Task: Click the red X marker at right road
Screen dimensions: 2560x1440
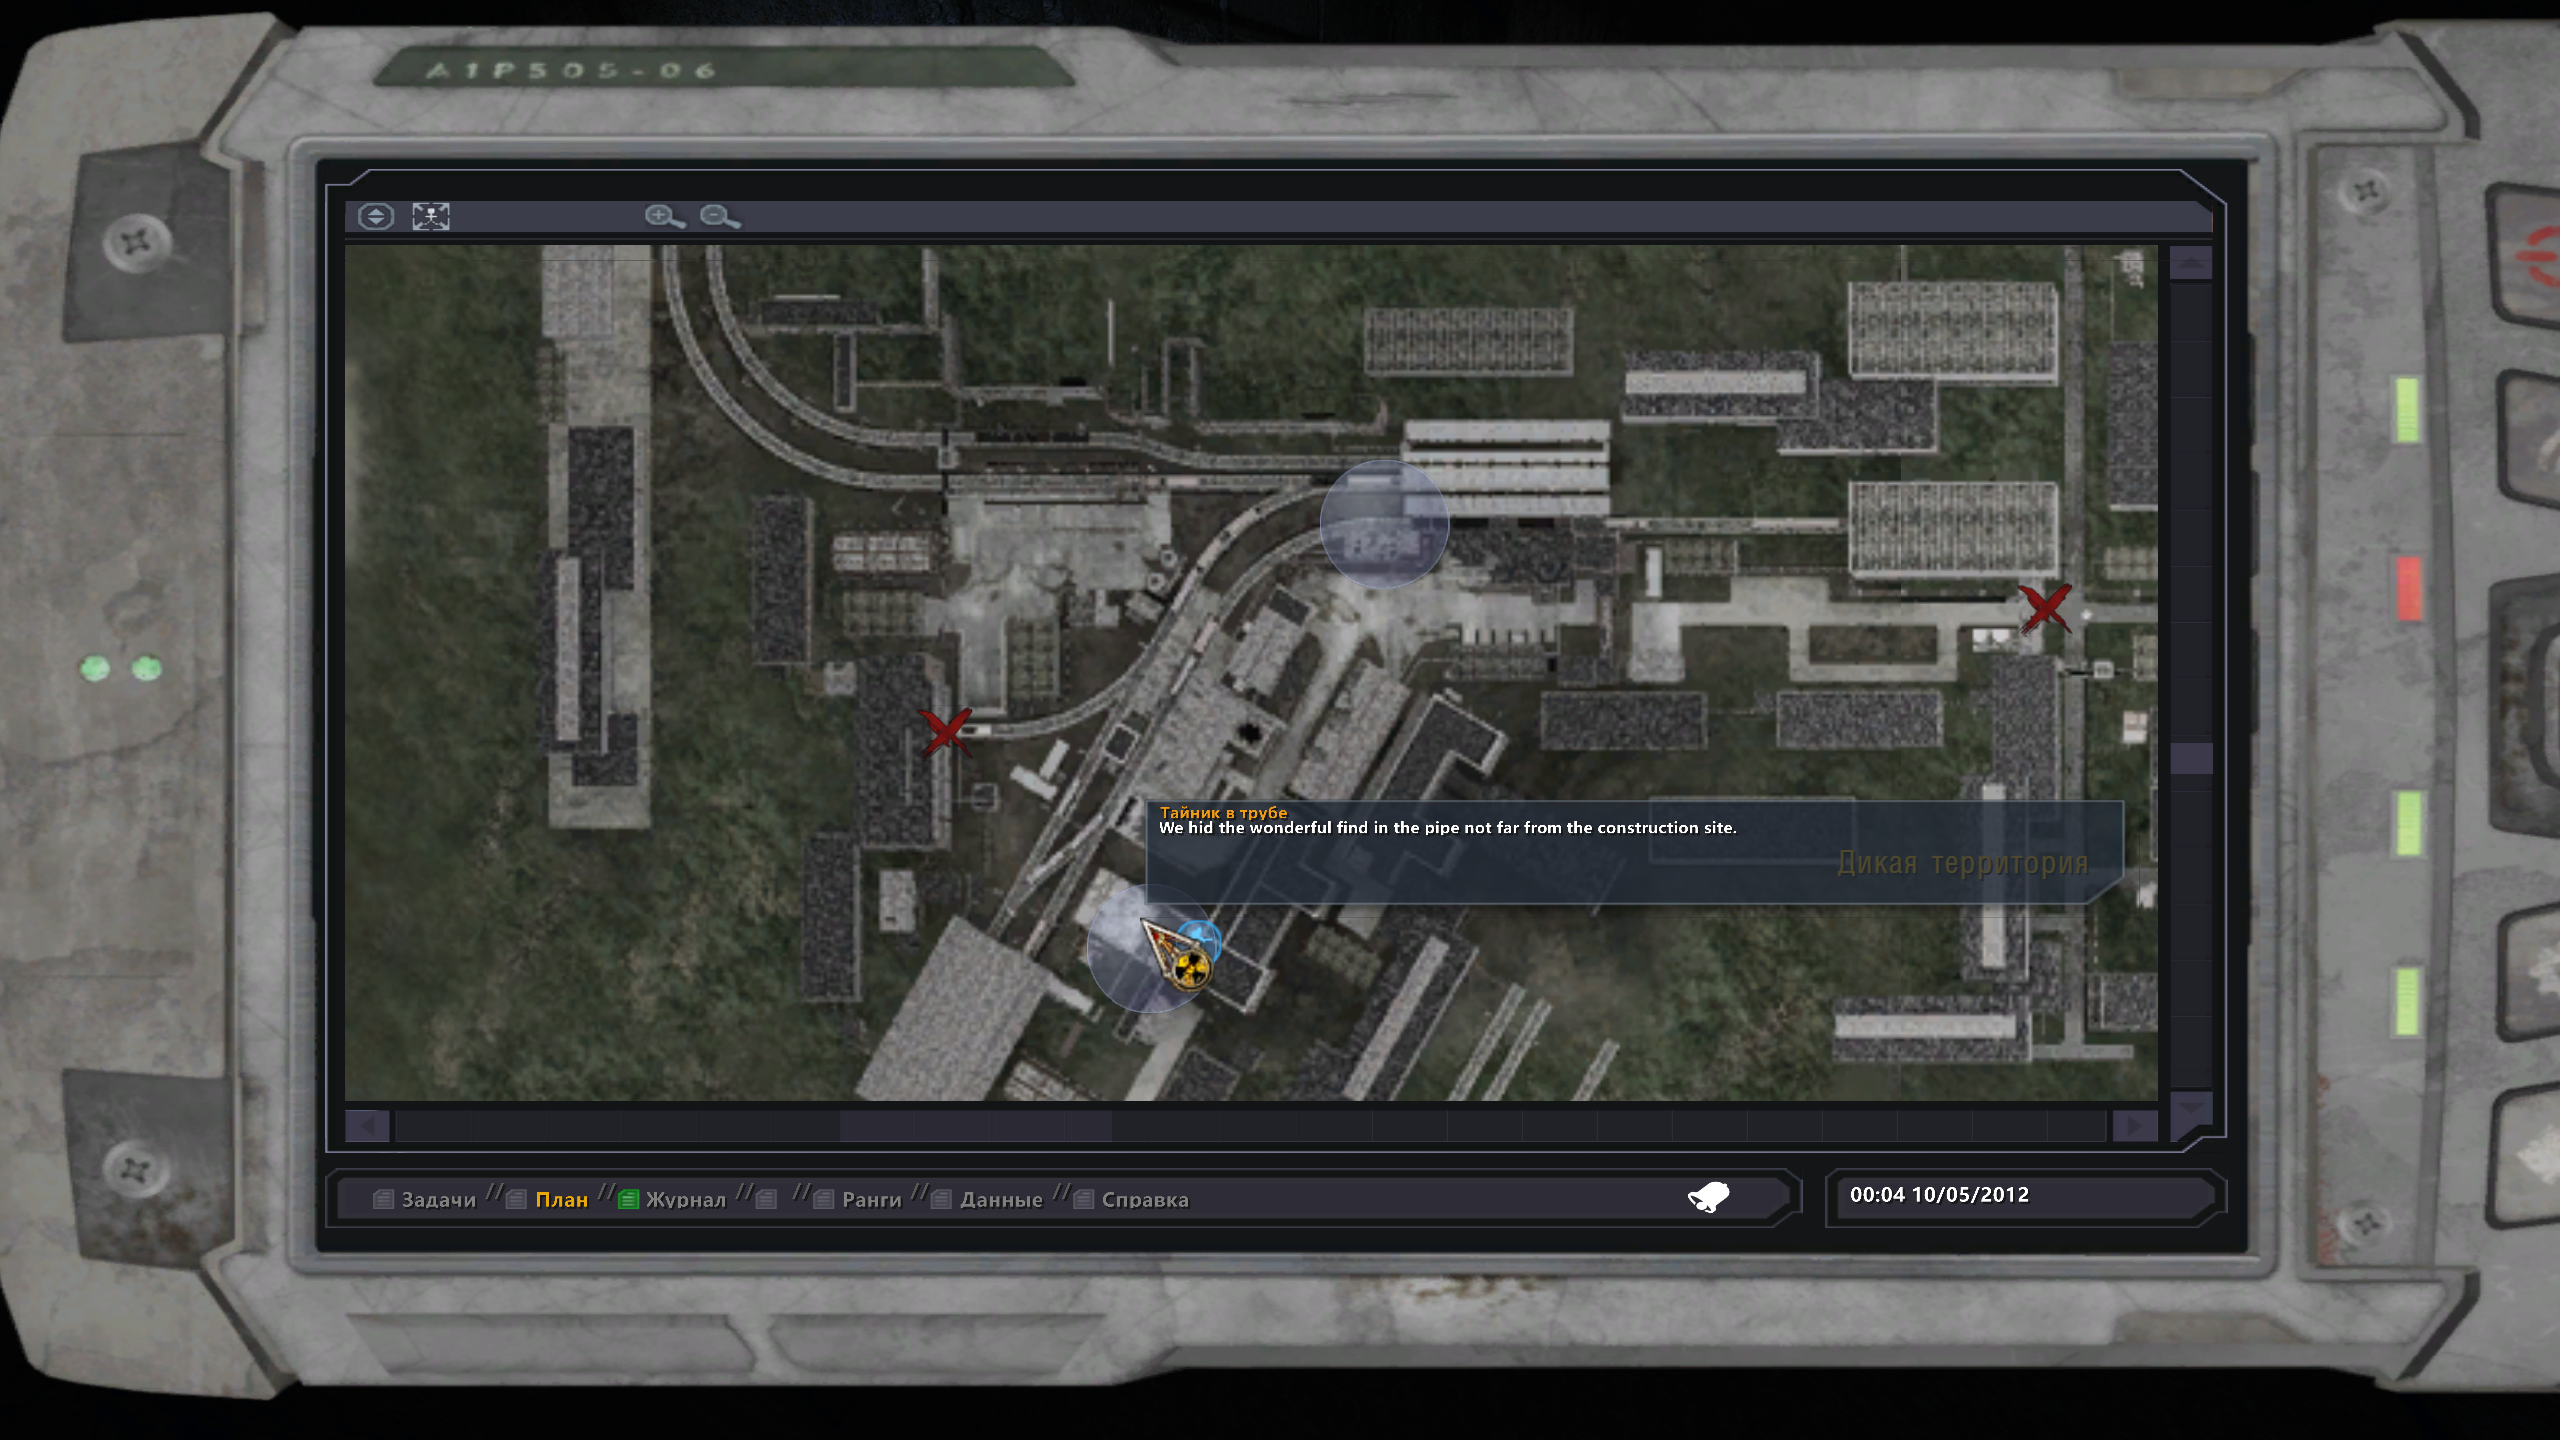Action: pyautogui.click(x=2044, y=608)
